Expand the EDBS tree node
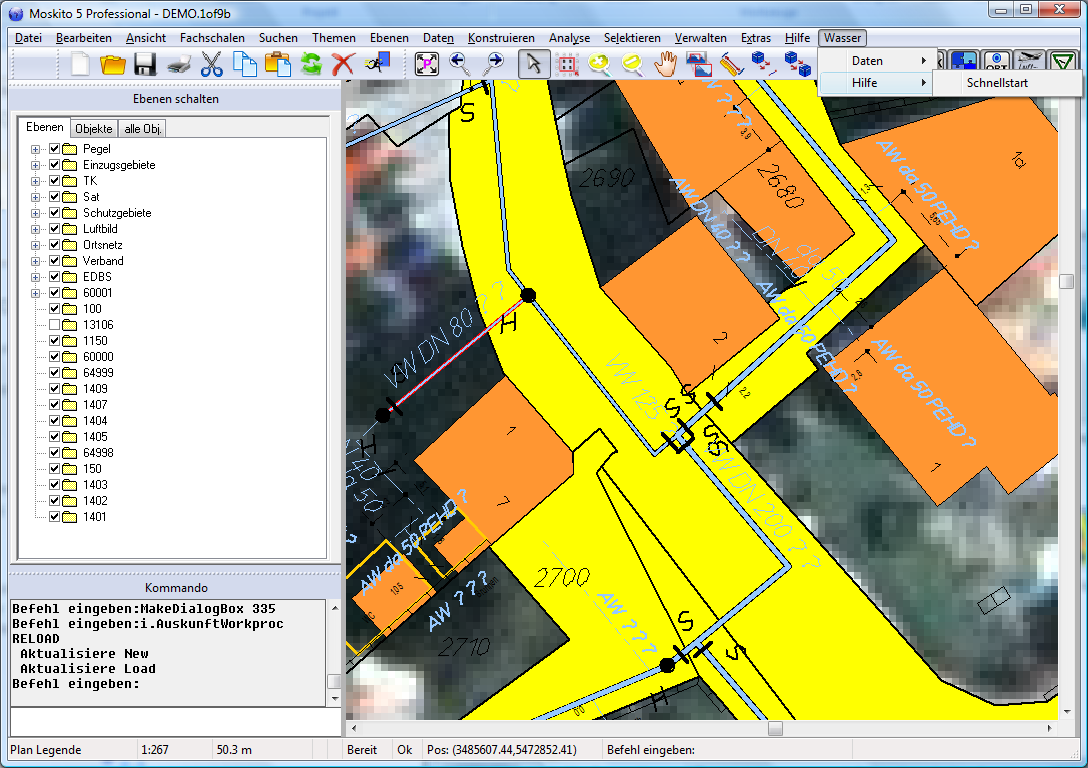This screenshot has width=1088, height=768. click(x=36, y=277)
